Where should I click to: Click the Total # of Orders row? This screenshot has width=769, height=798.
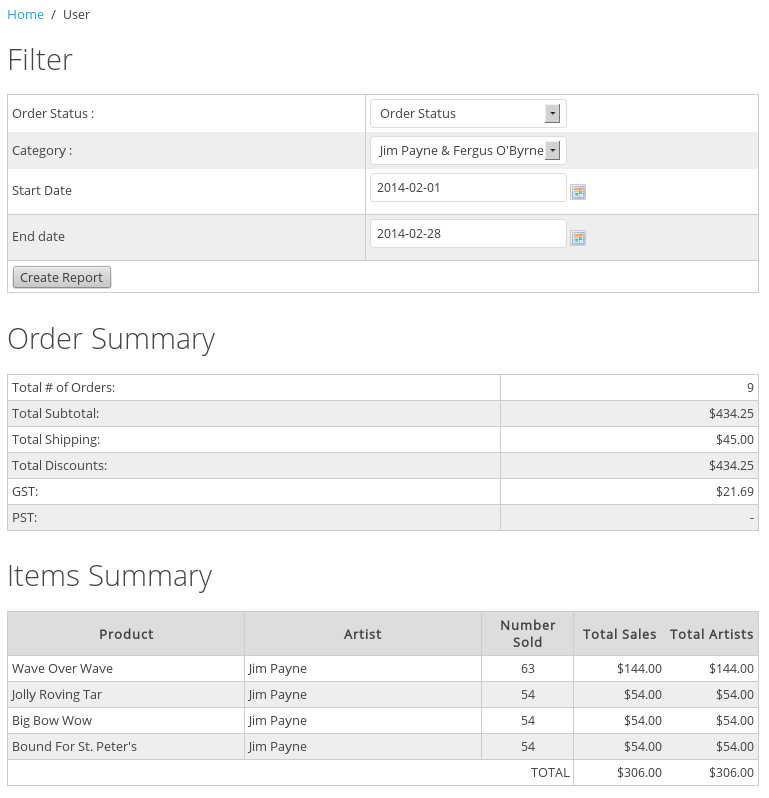(64, 388)
